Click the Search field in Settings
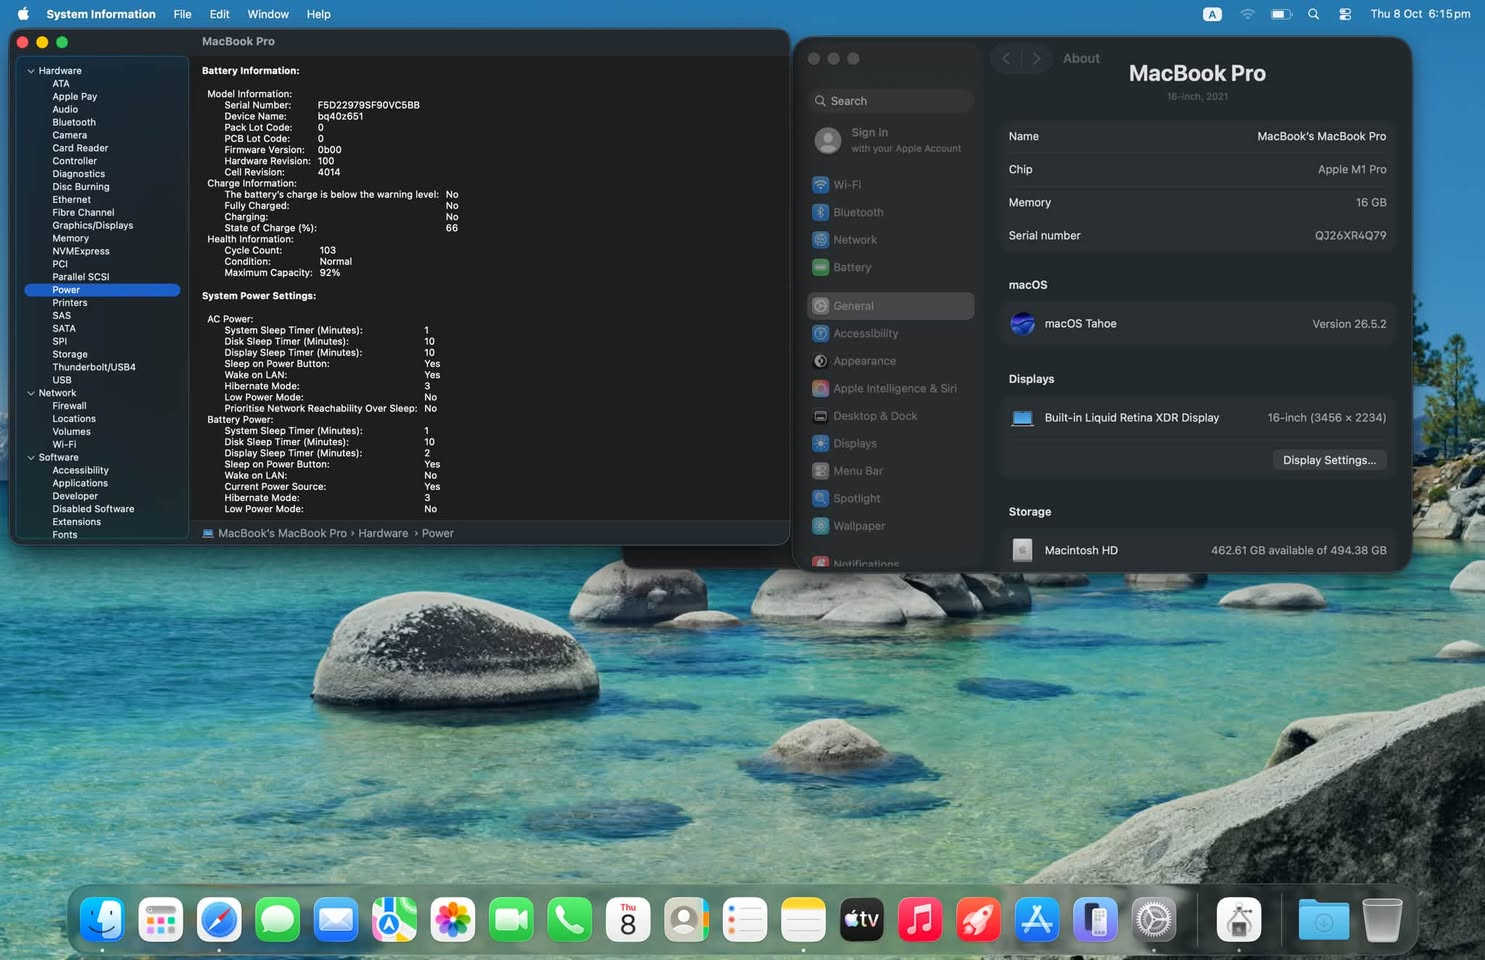 pos(890,101)
